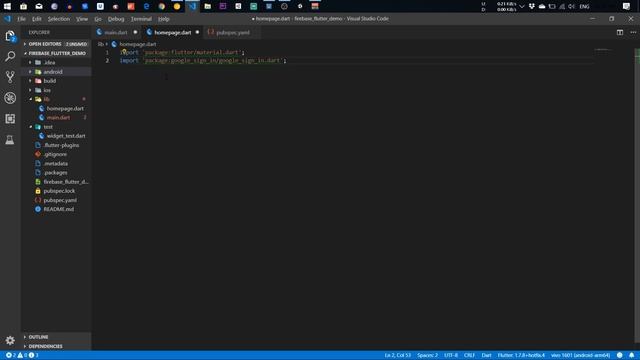This screenshot has height=360, width=640.
Task: Select language mode Dart
Action: [x=487, y=355]
